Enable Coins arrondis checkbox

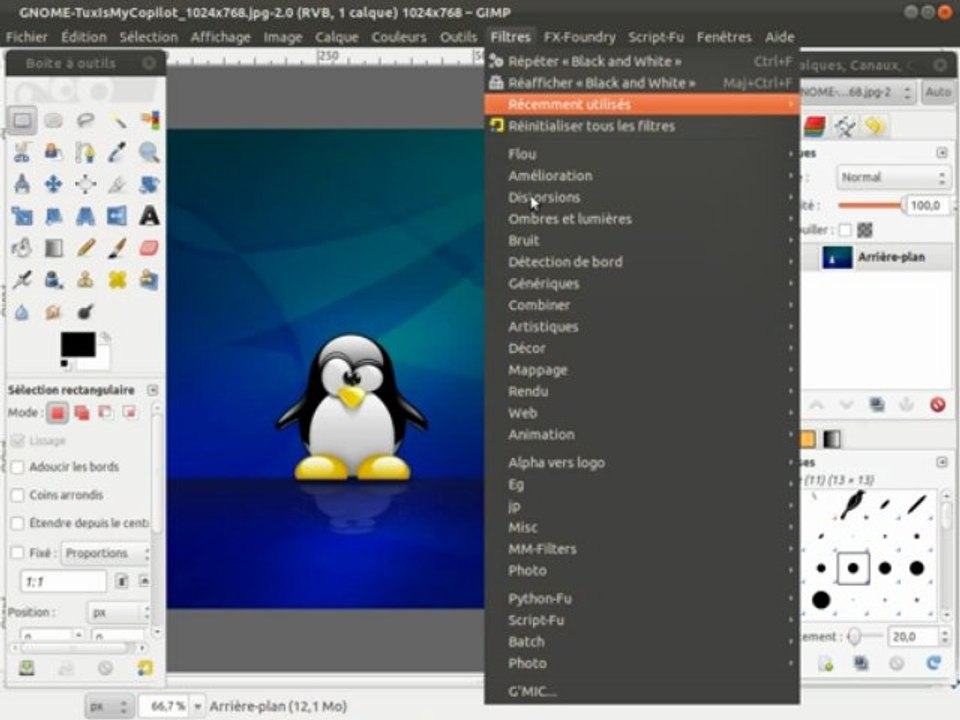(18, 495)
